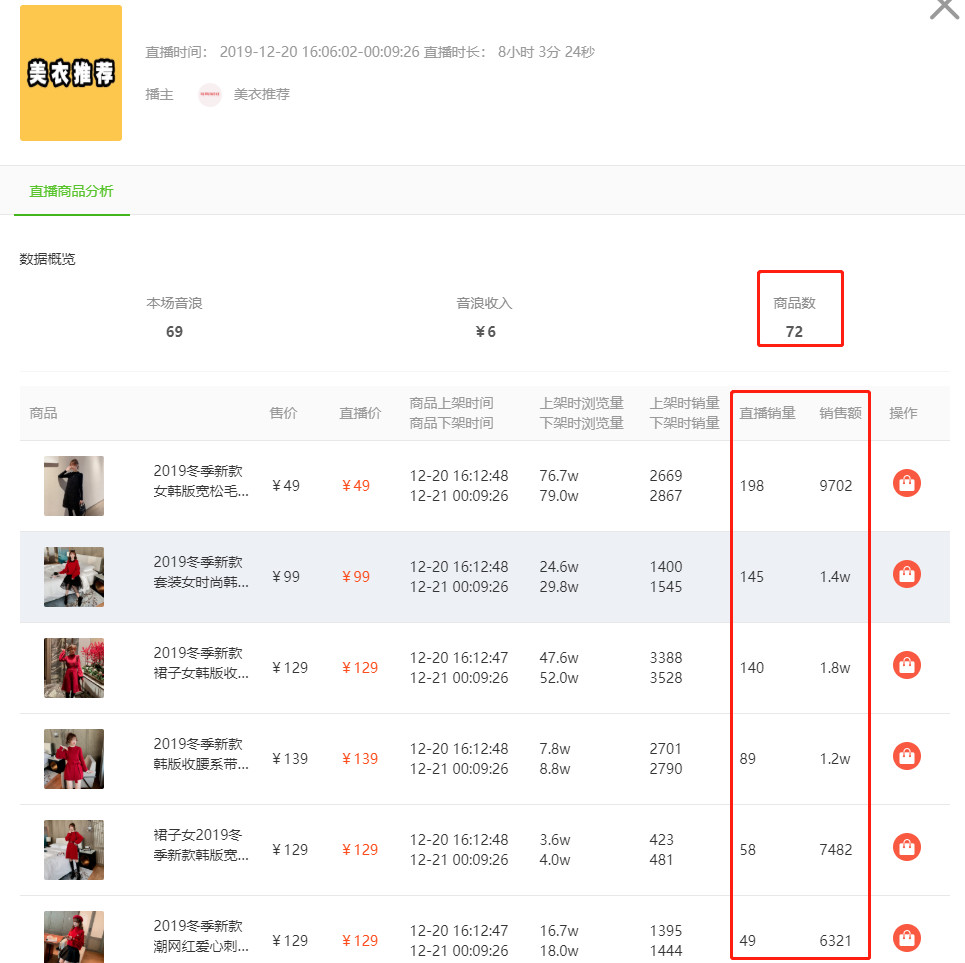Open shopping bag icon in 140 sales row

coord(907,665)
